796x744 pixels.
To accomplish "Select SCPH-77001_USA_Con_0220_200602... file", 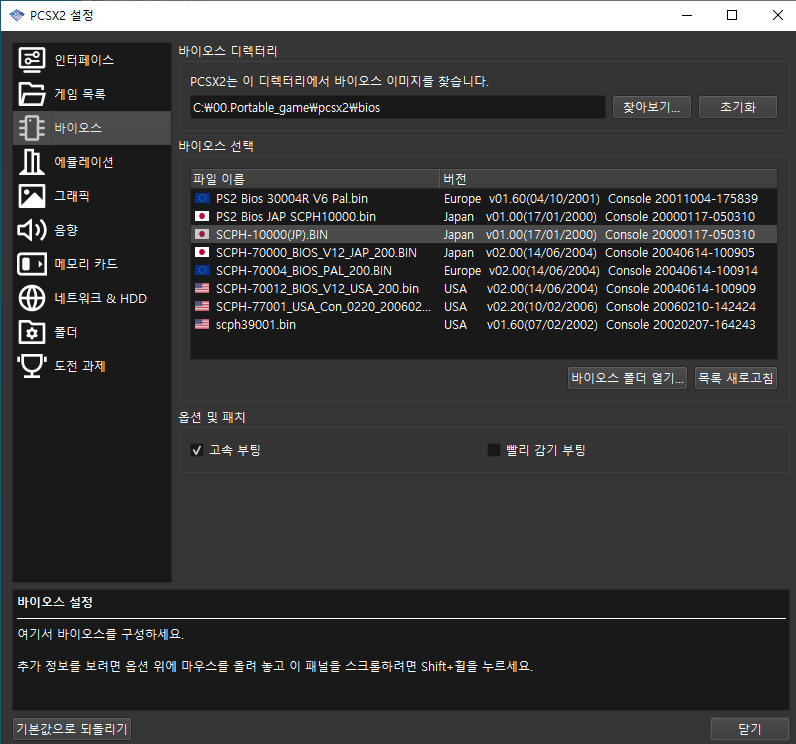I will 323,307.
